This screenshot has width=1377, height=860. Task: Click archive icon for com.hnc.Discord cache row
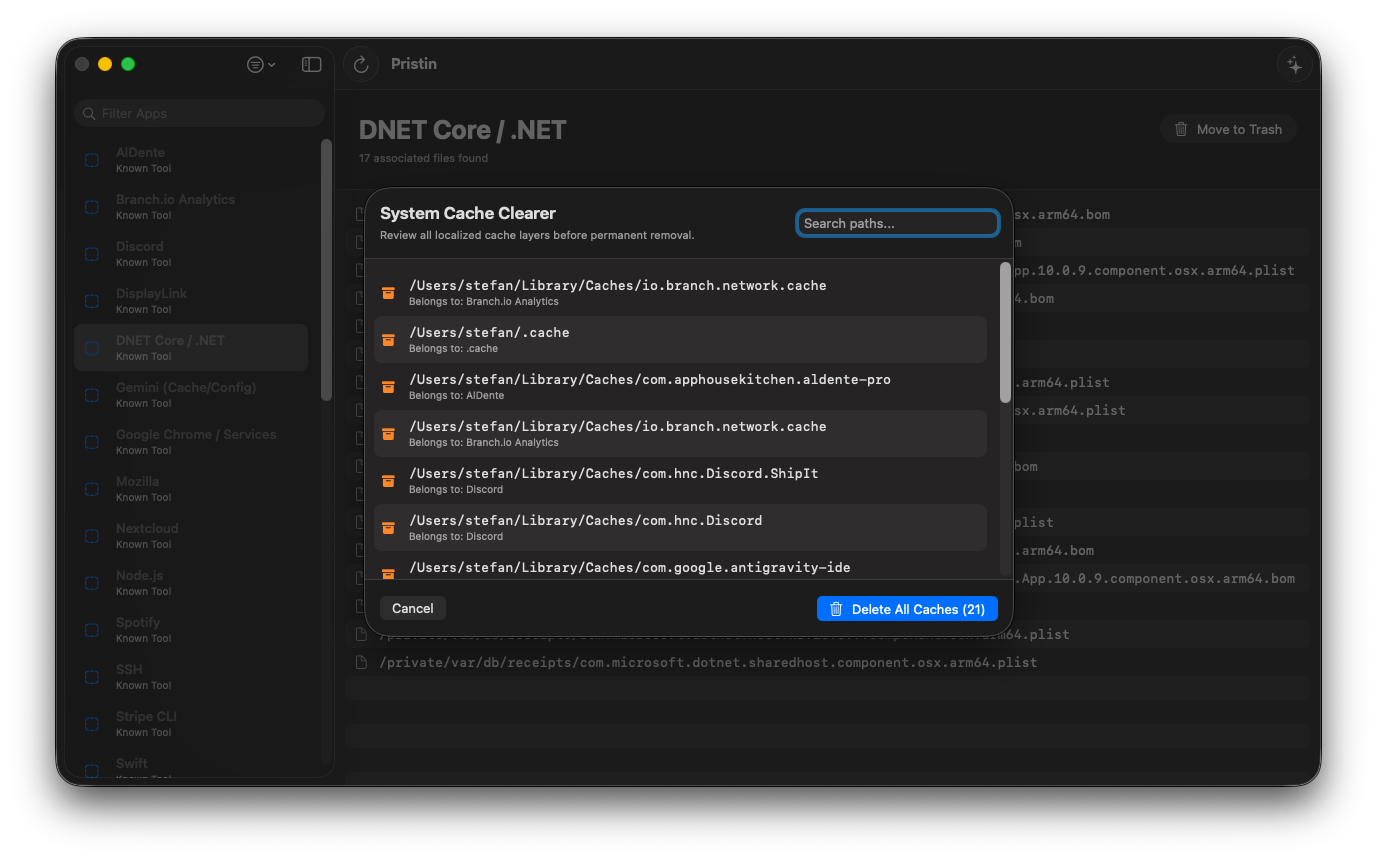tap(388, 528)
